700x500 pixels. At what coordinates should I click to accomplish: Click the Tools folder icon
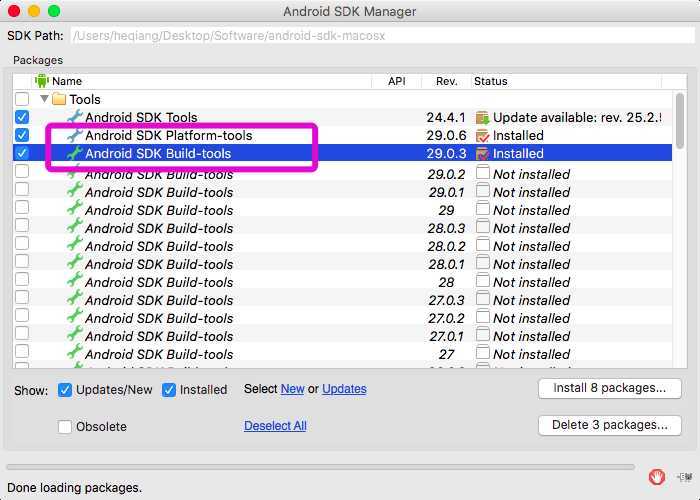coord(59,99)
